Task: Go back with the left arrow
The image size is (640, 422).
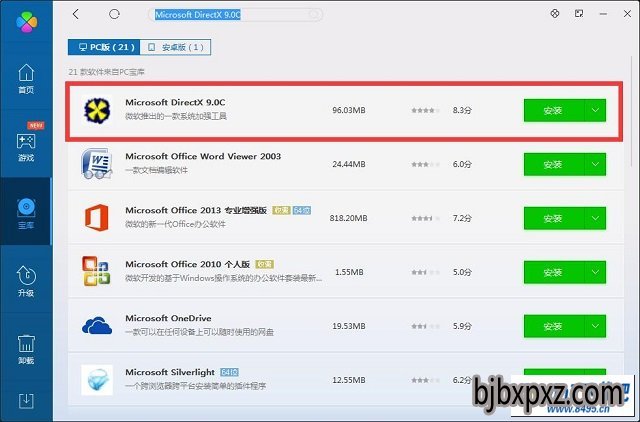Action: (76, 14)
